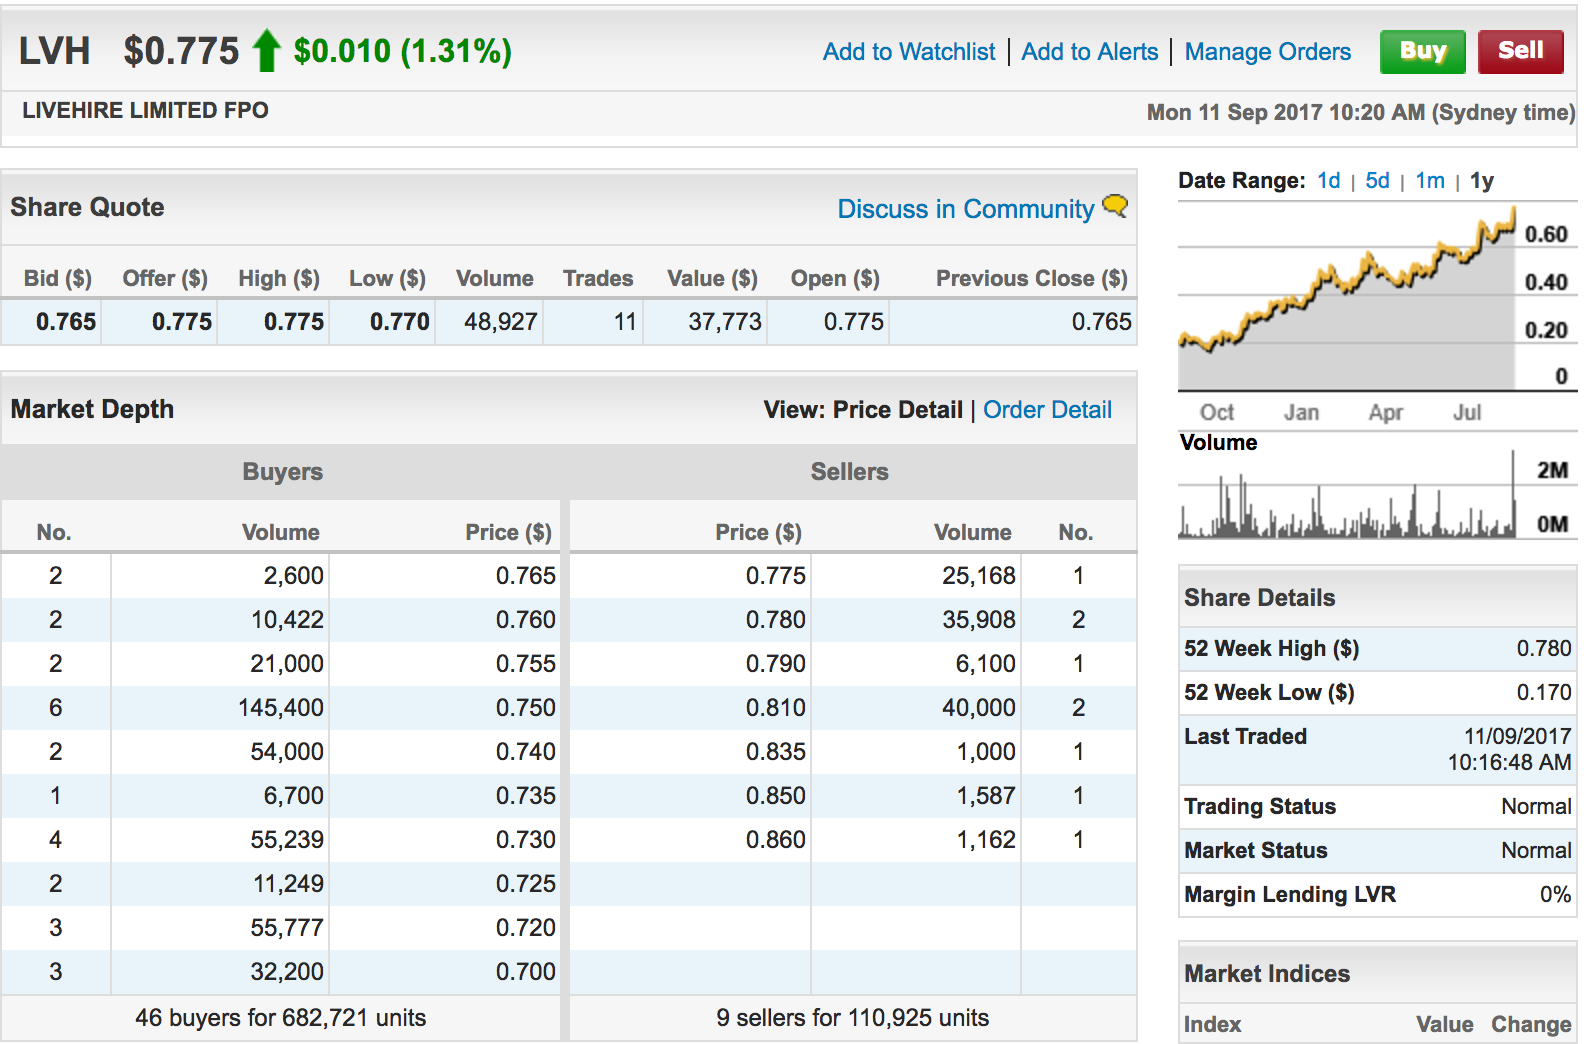Click buyer volume 21,000

click(287, 664)
